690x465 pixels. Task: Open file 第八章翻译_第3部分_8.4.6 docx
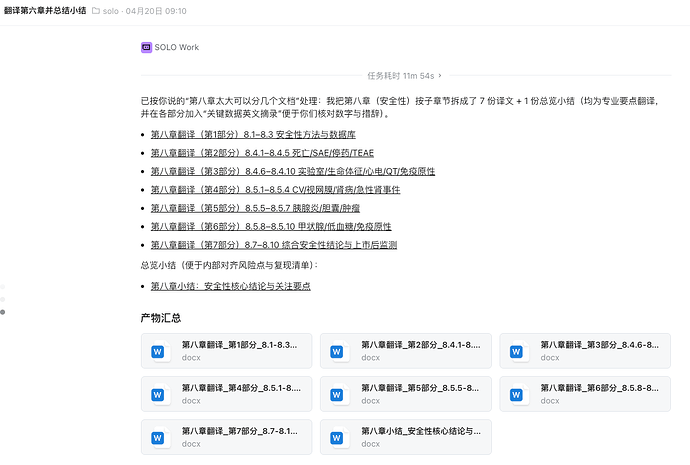585,351
